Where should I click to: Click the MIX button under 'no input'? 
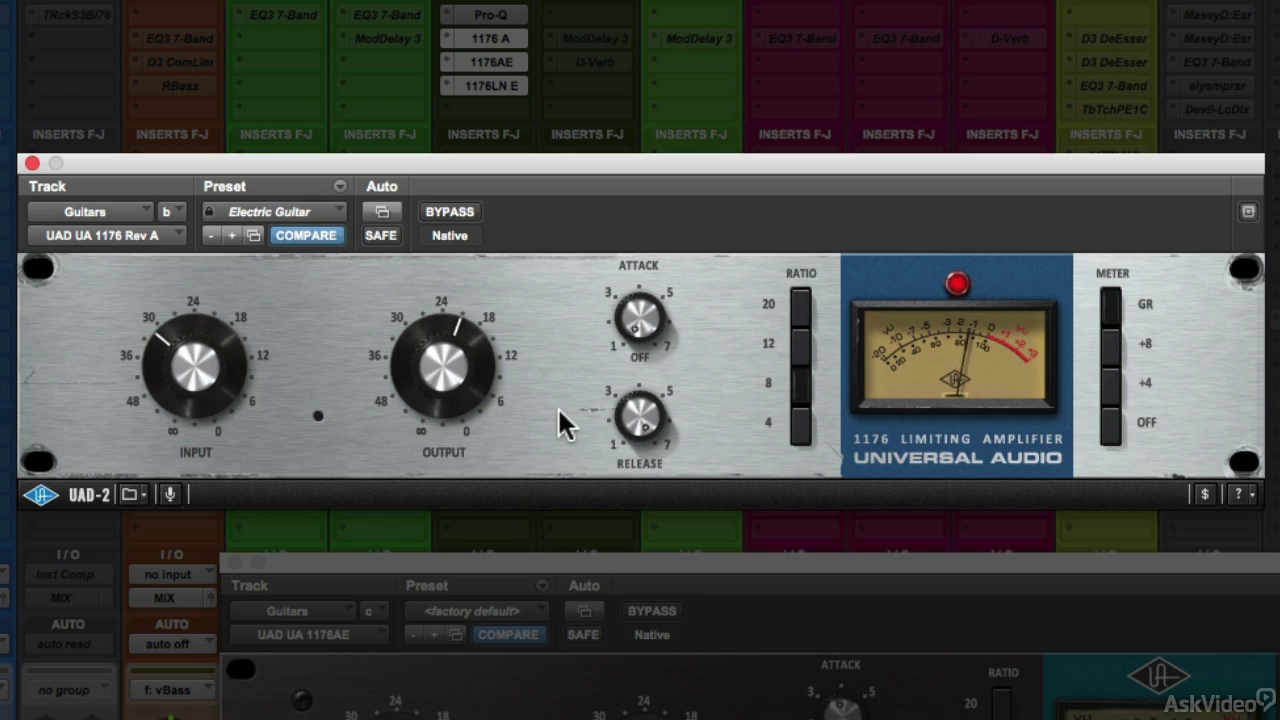coord(165,598)
